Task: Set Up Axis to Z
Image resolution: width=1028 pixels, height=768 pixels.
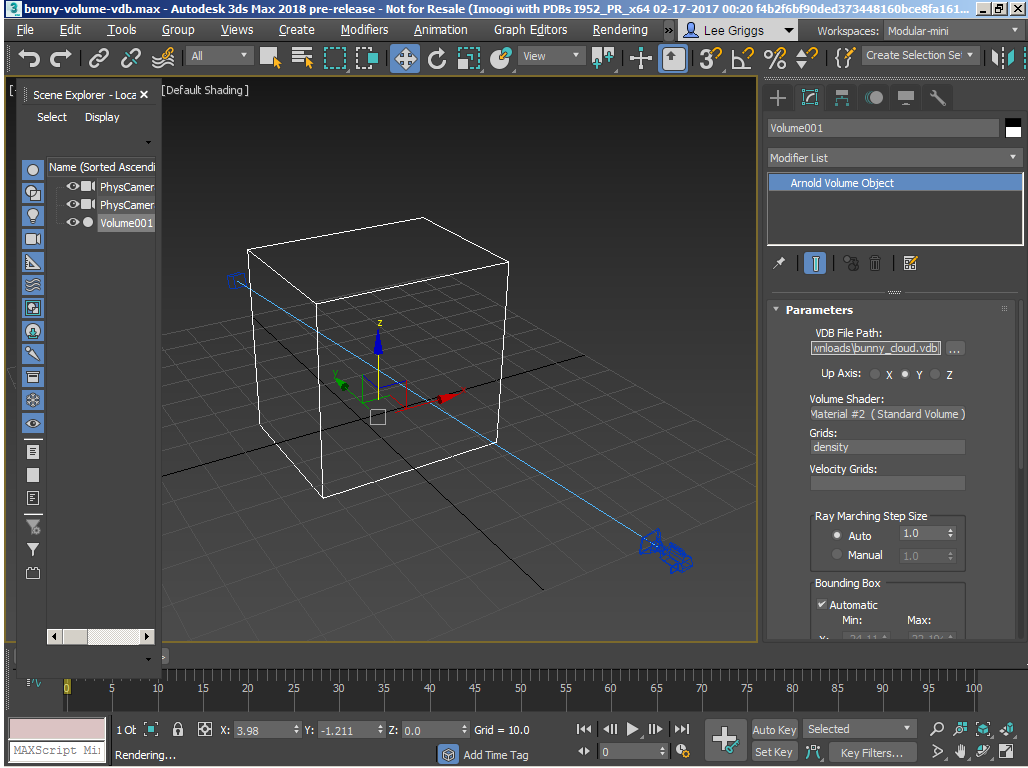Action: point(935,374)
